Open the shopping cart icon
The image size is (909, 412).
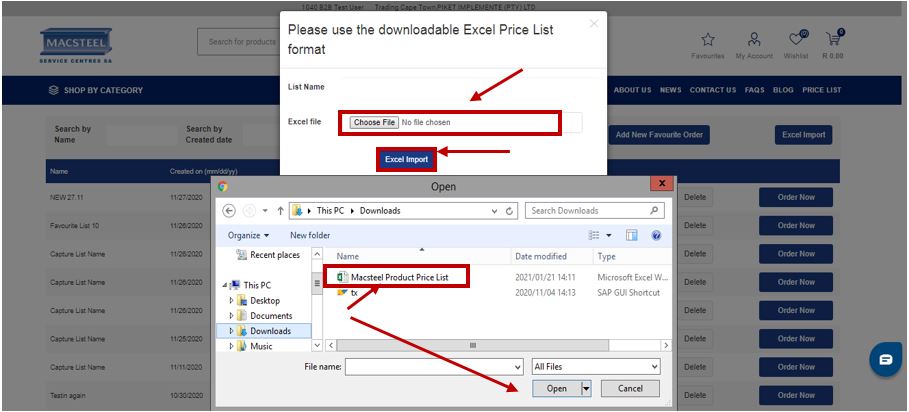click(x=831, y=40)
